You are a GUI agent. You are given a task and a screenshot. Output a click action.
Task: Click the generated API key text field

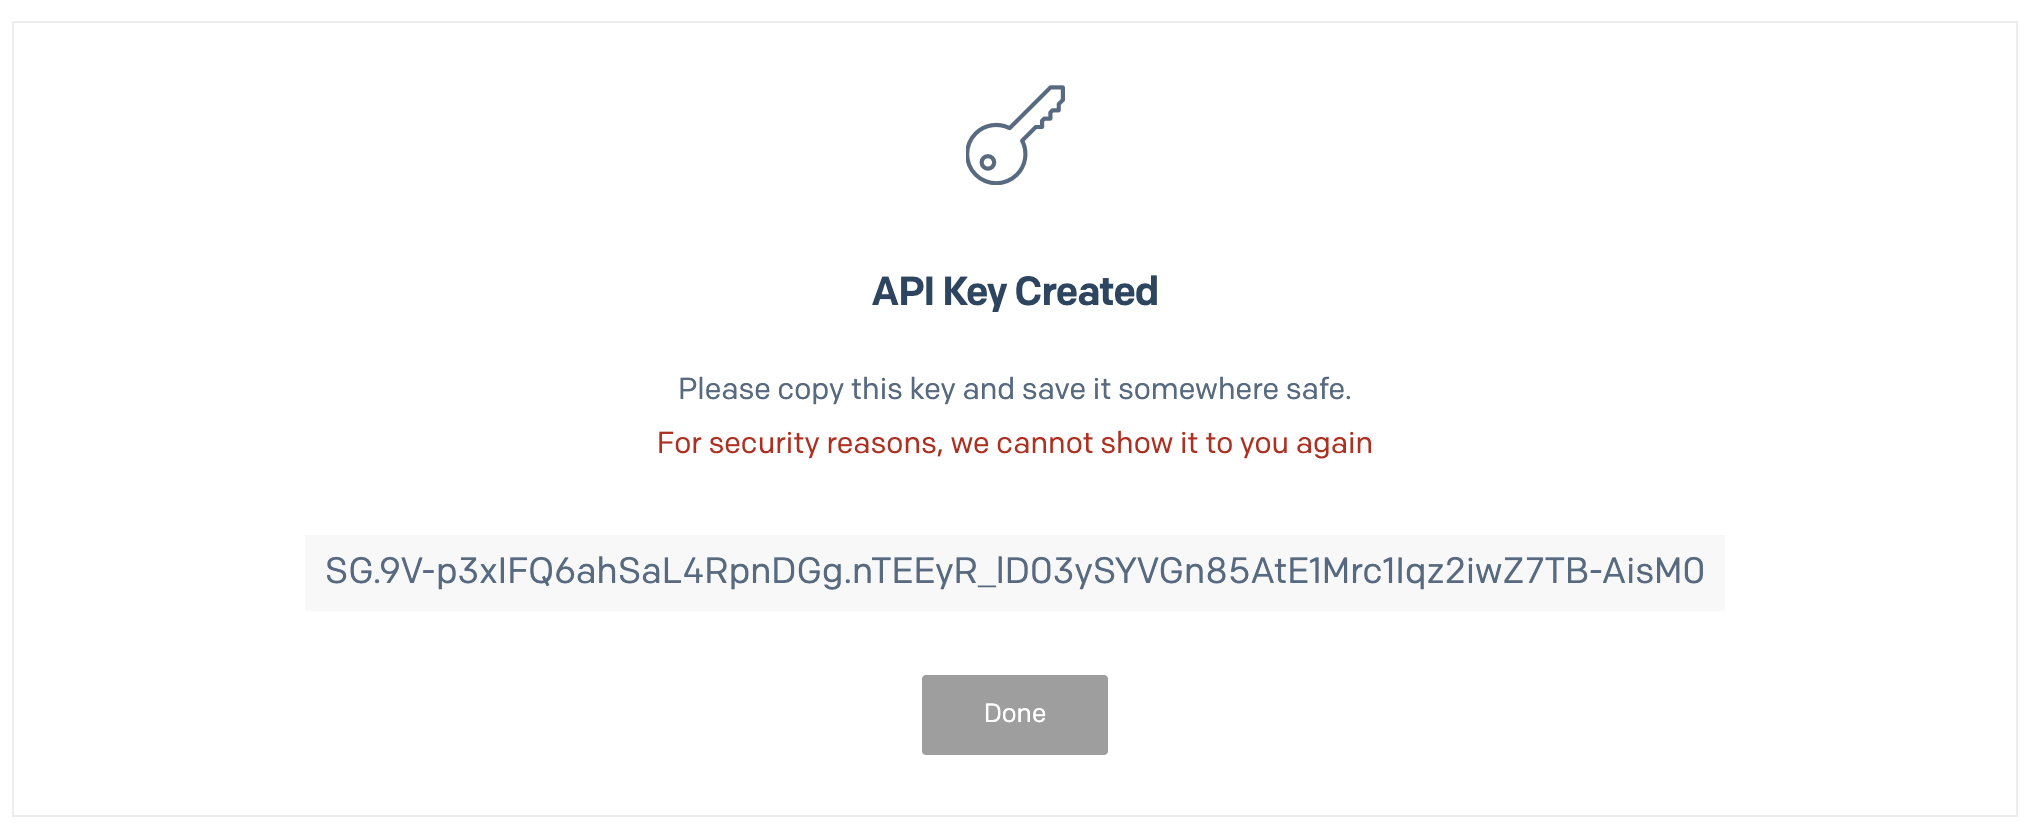pyautogui.click(x=1014, y=572)
